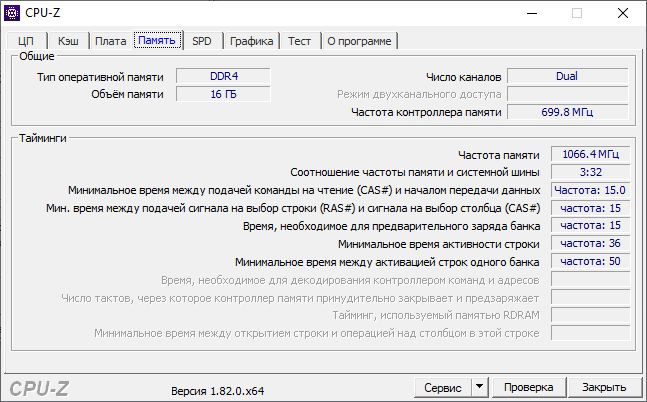The height and width of the screenshot is (402, 647).
Task: Switch to the SPD tab
Action: [x=202, y=41]
